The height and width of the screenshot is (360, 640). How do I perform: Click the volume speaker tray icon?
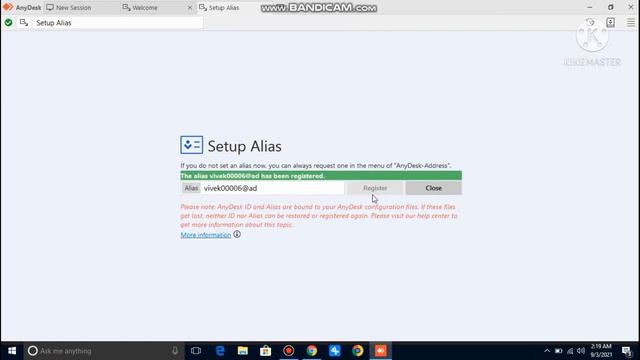(x=581, y=351)
